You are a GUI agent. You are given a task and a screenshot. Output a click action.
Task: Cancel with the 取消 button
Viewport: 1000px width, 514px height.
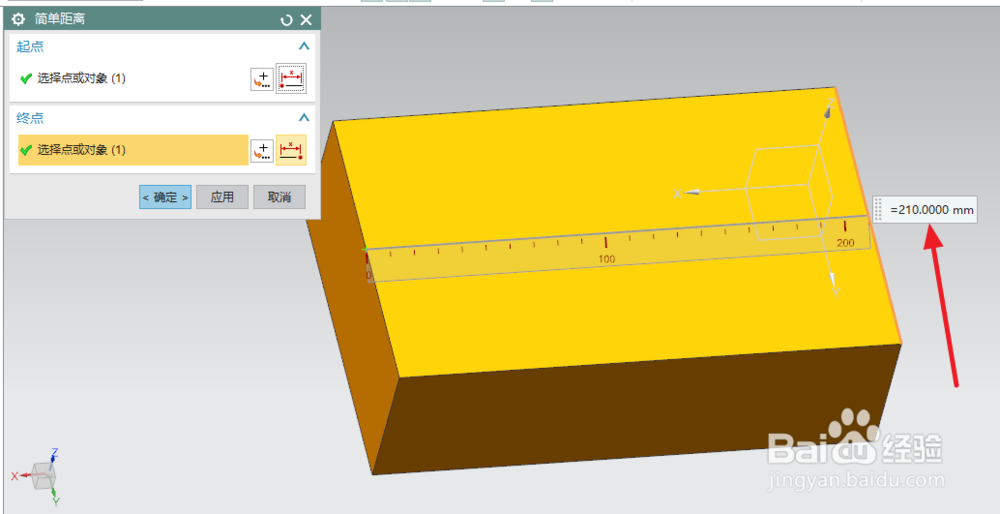[279, 197]
